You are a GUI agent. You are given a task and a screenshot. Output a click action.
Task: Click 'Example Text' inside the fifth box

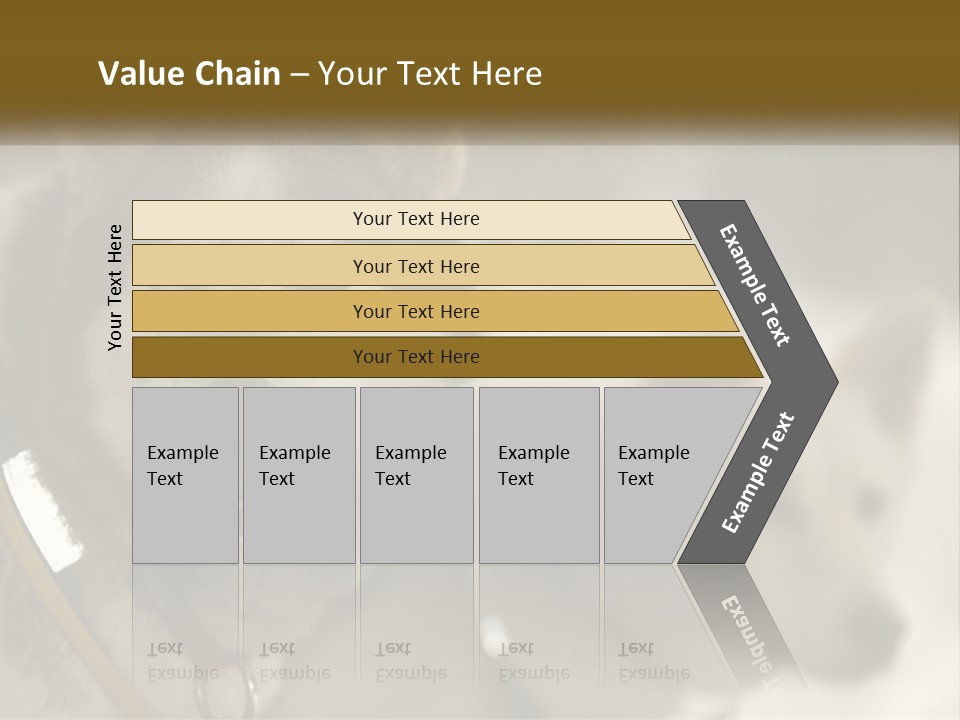tap(653, 465)
